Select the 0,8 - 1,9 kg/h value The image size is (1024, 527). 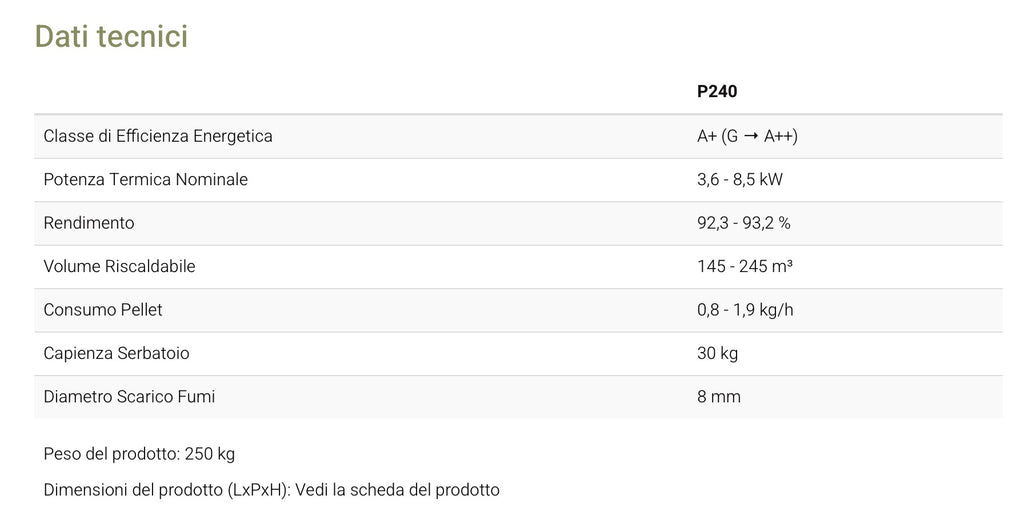tap(745, 310)
